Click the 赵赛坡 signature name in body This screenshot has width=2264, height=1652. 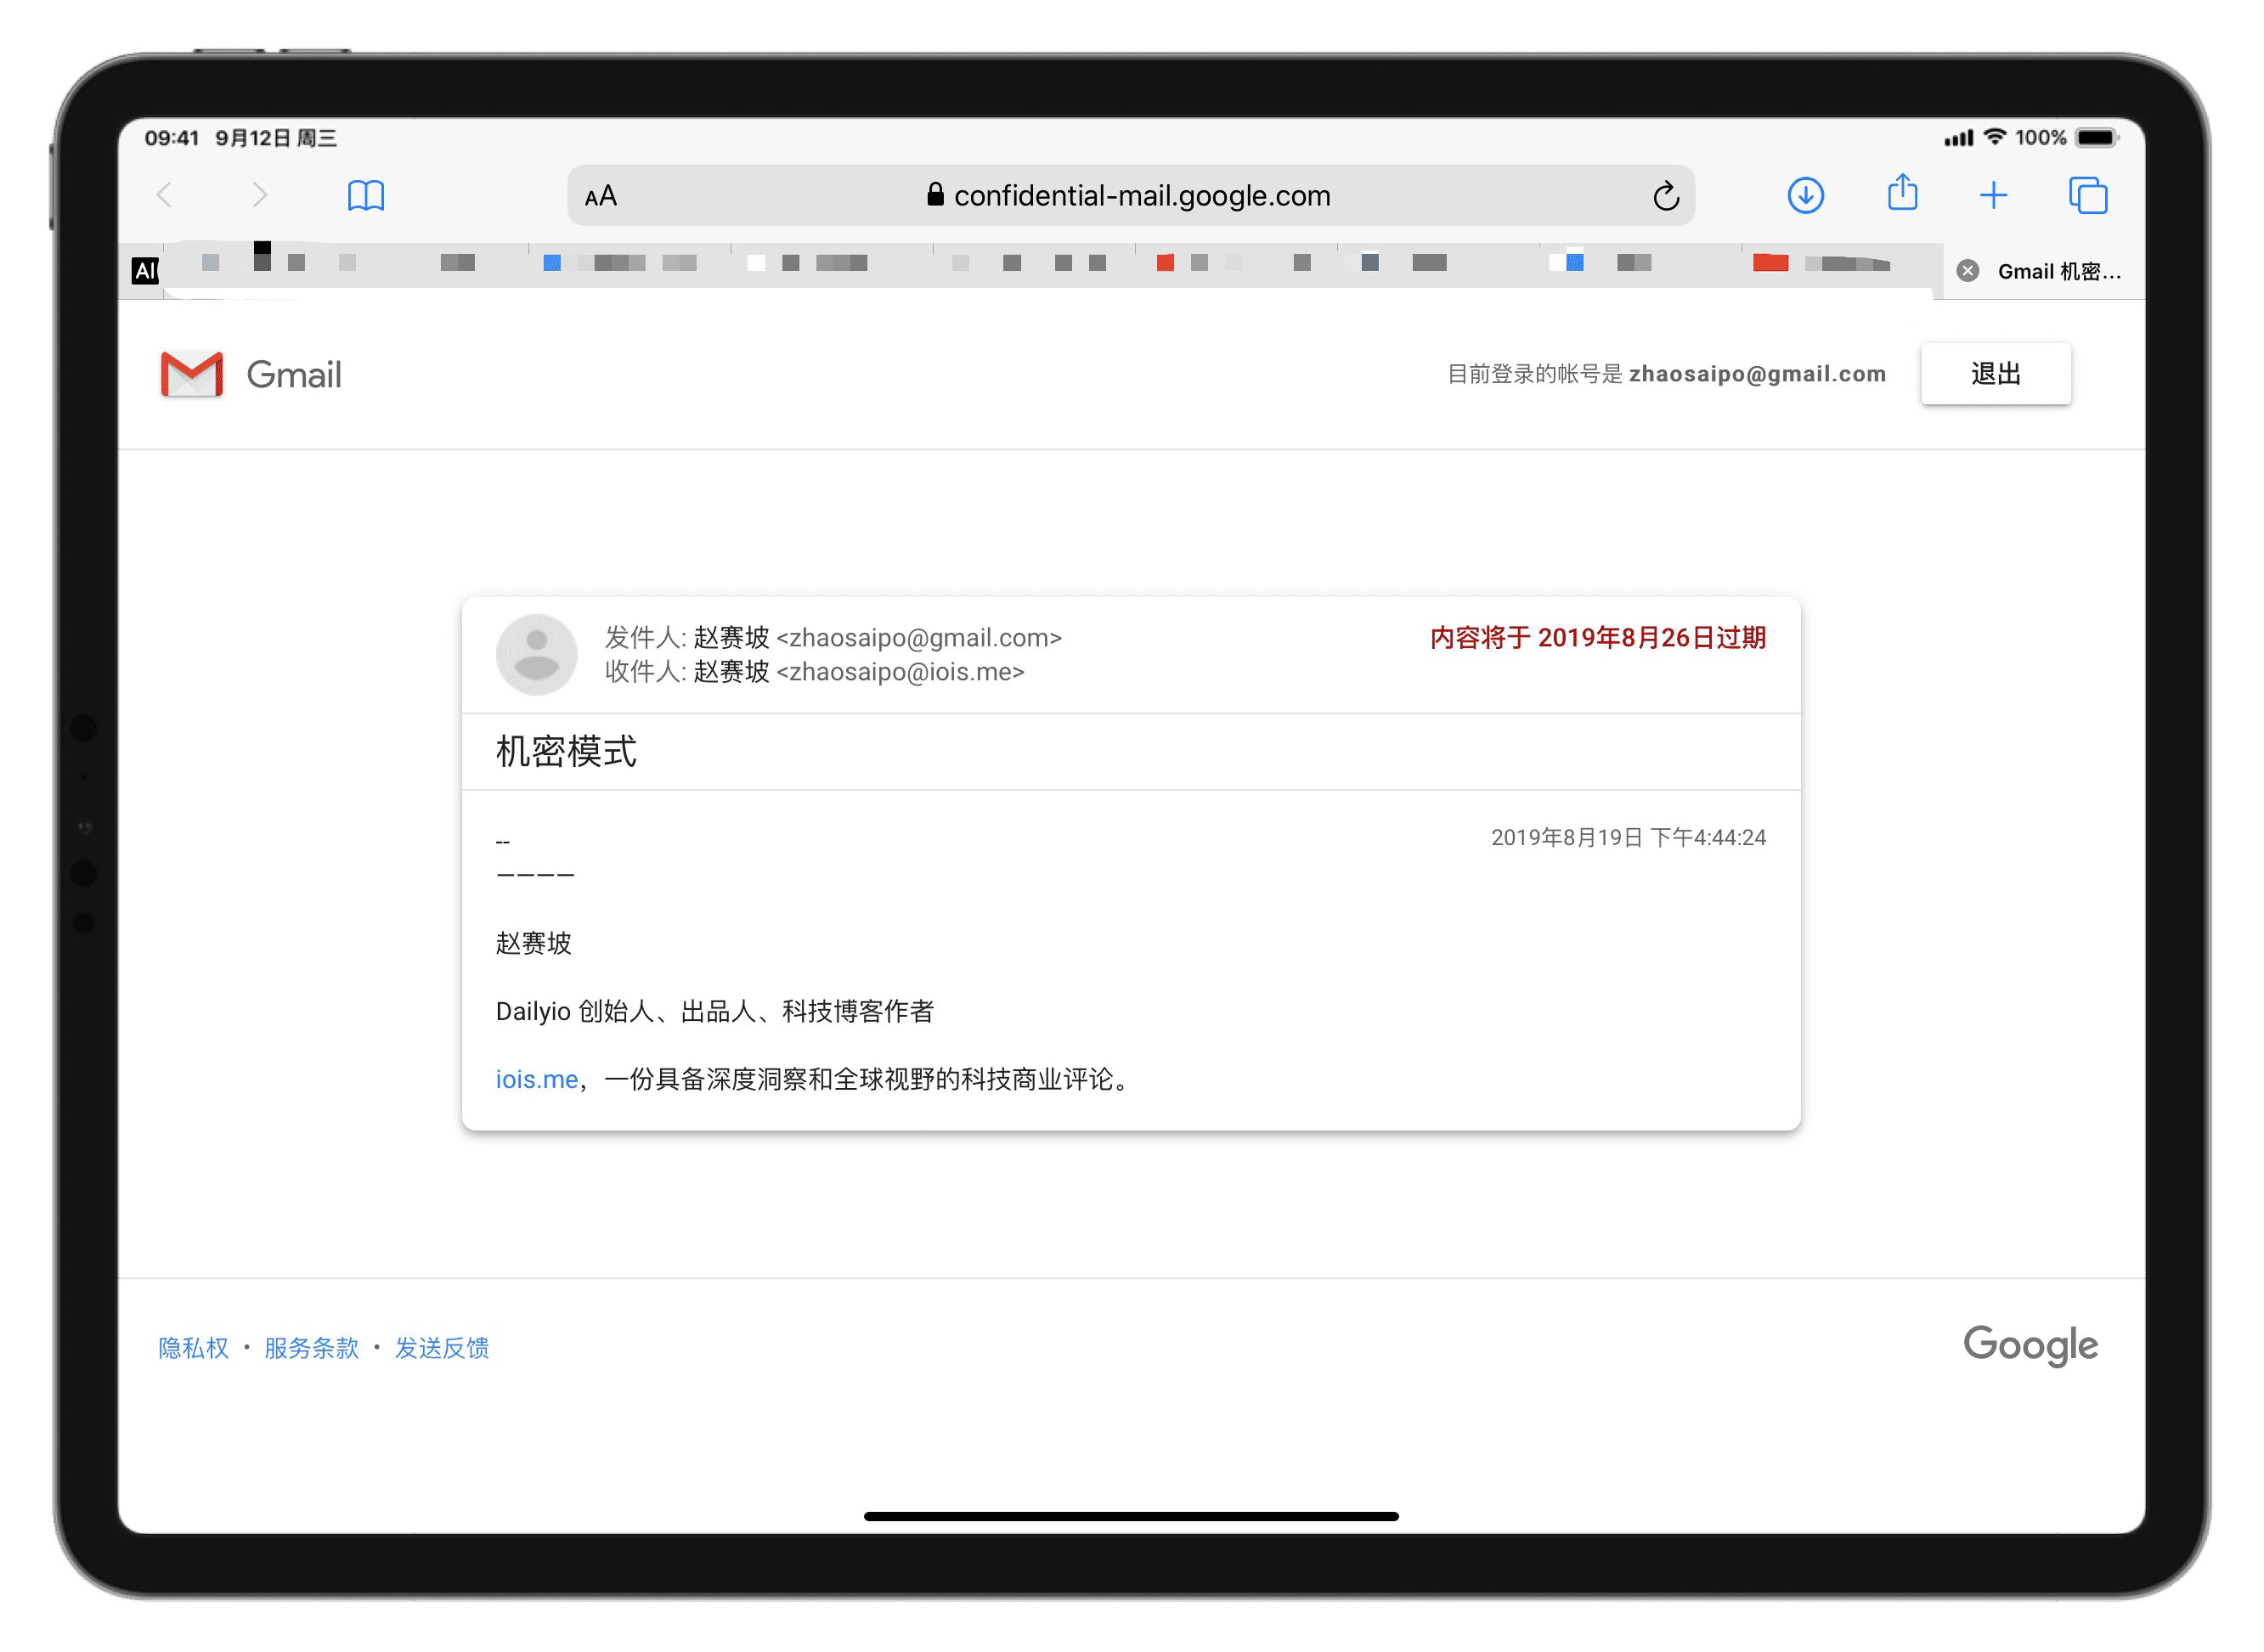pos(534,944)
